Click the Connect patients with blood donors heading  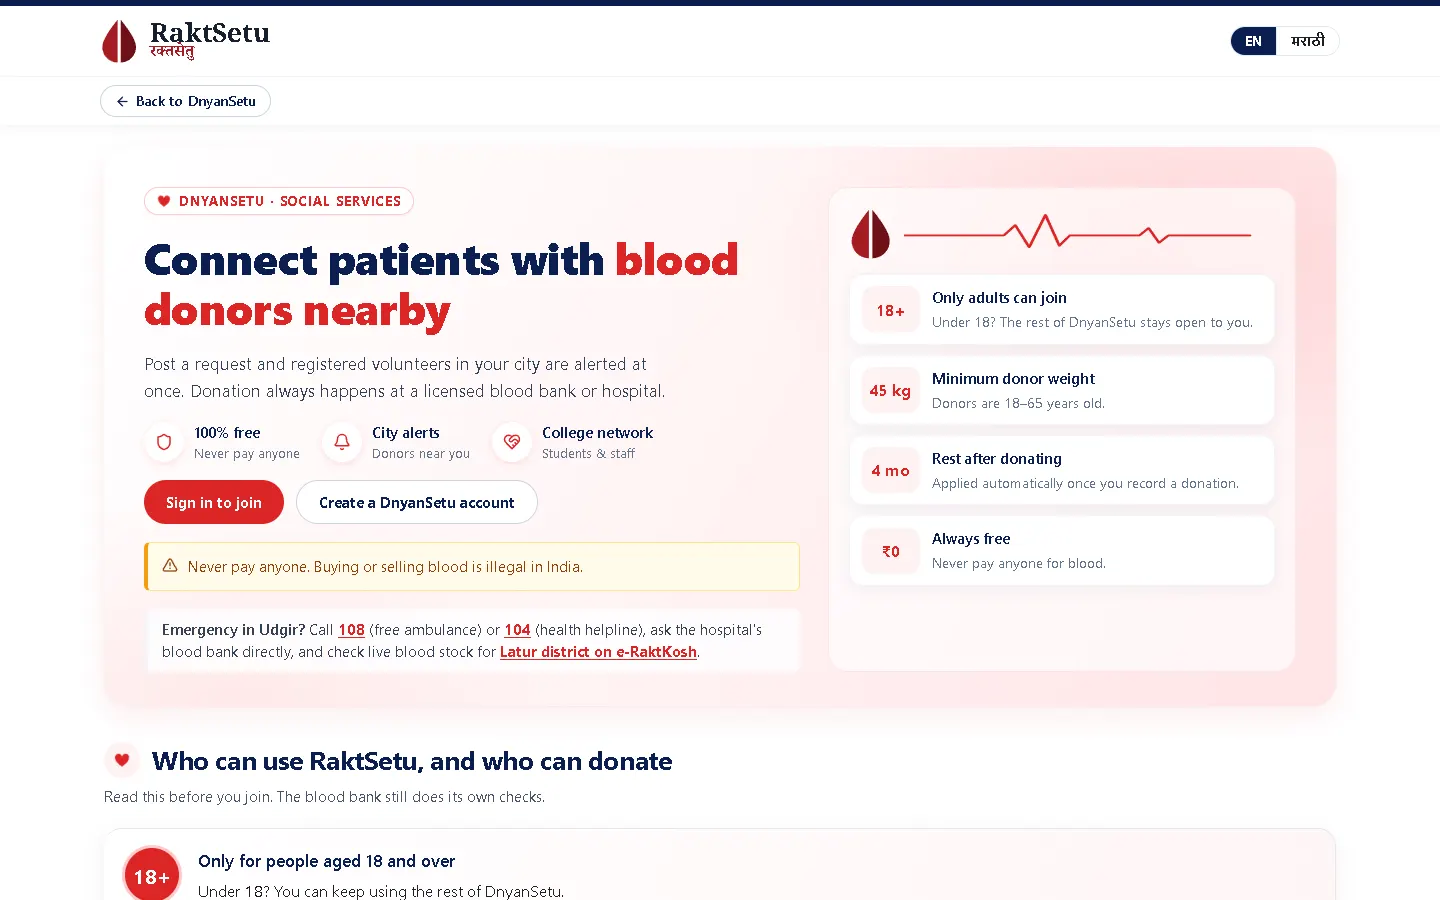441,286
